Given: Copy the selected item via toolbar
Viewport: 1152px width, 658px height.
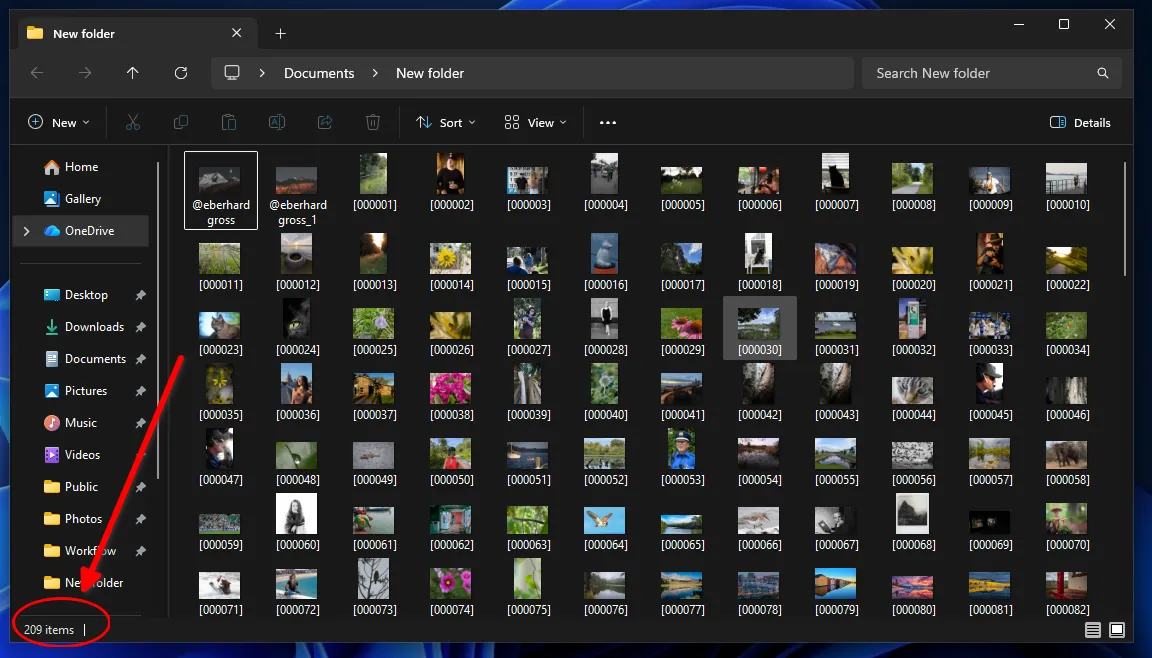Looking at the screenshot, I should 180,122.
